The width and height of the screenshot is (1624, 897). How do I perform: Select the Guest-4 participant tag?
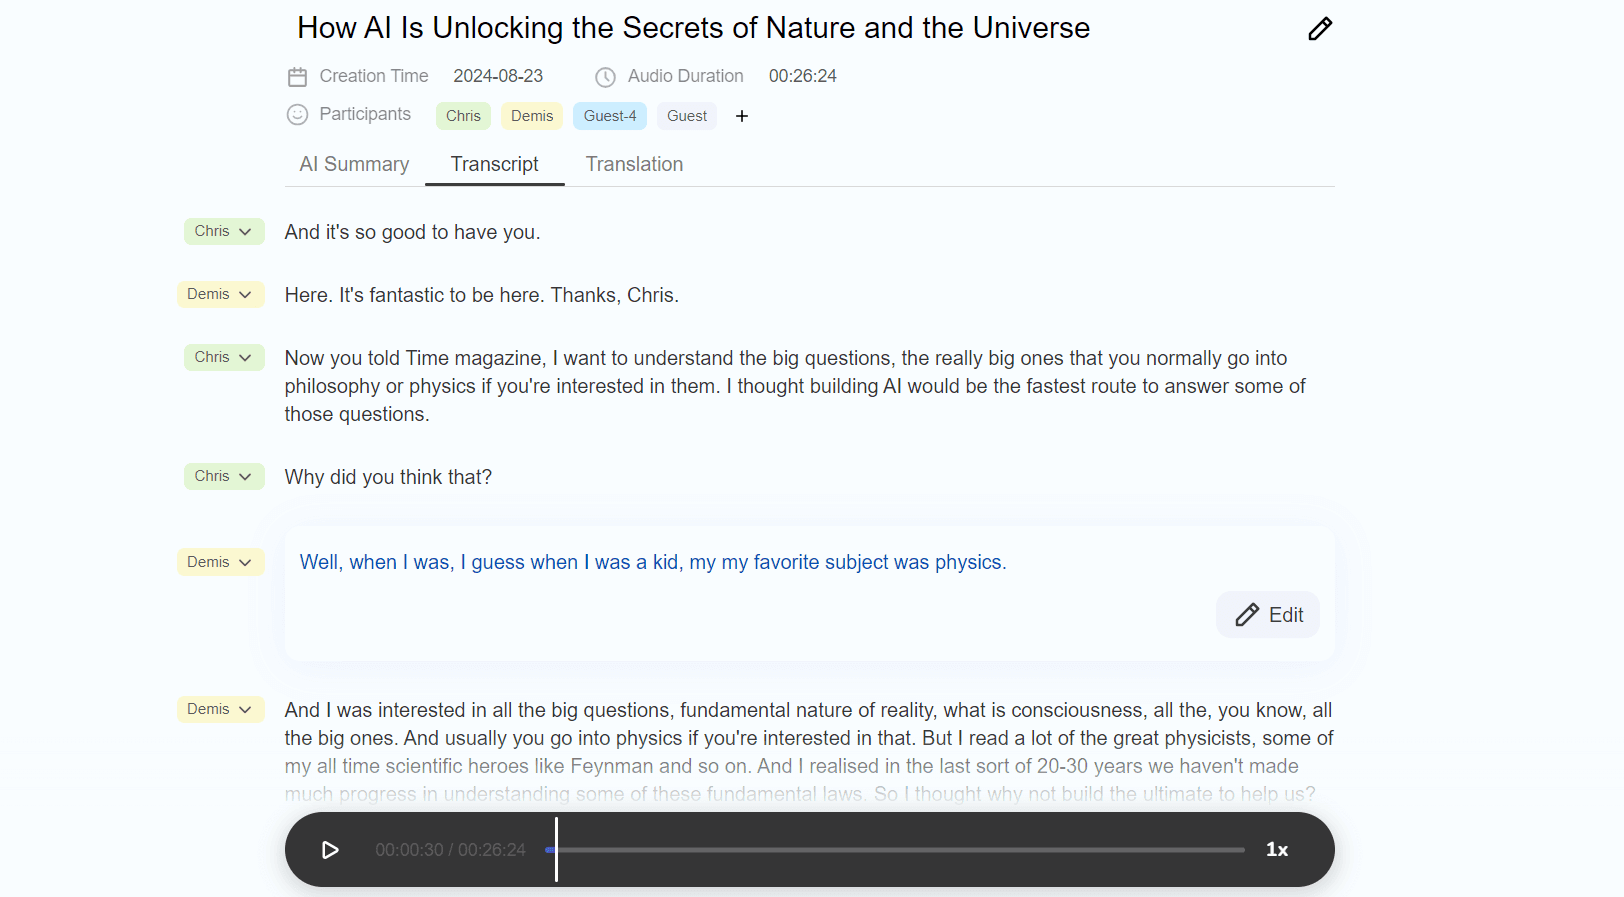[x=610, y=116]
